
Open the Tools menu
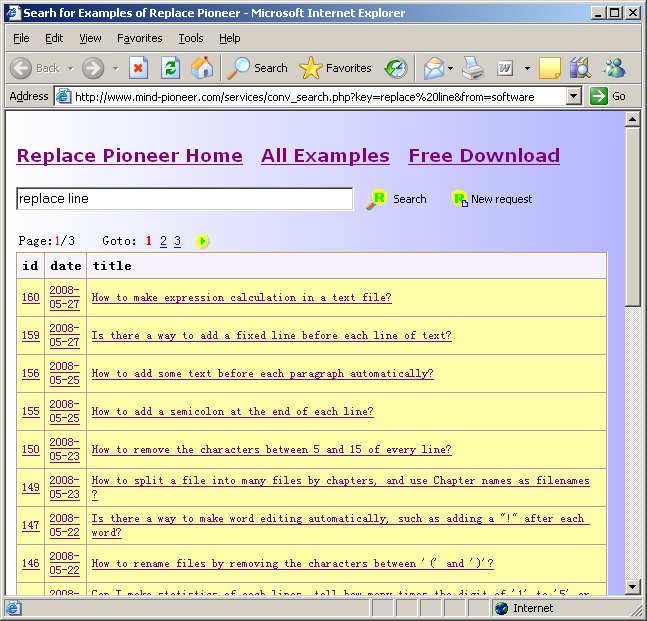tap(190, 38)
